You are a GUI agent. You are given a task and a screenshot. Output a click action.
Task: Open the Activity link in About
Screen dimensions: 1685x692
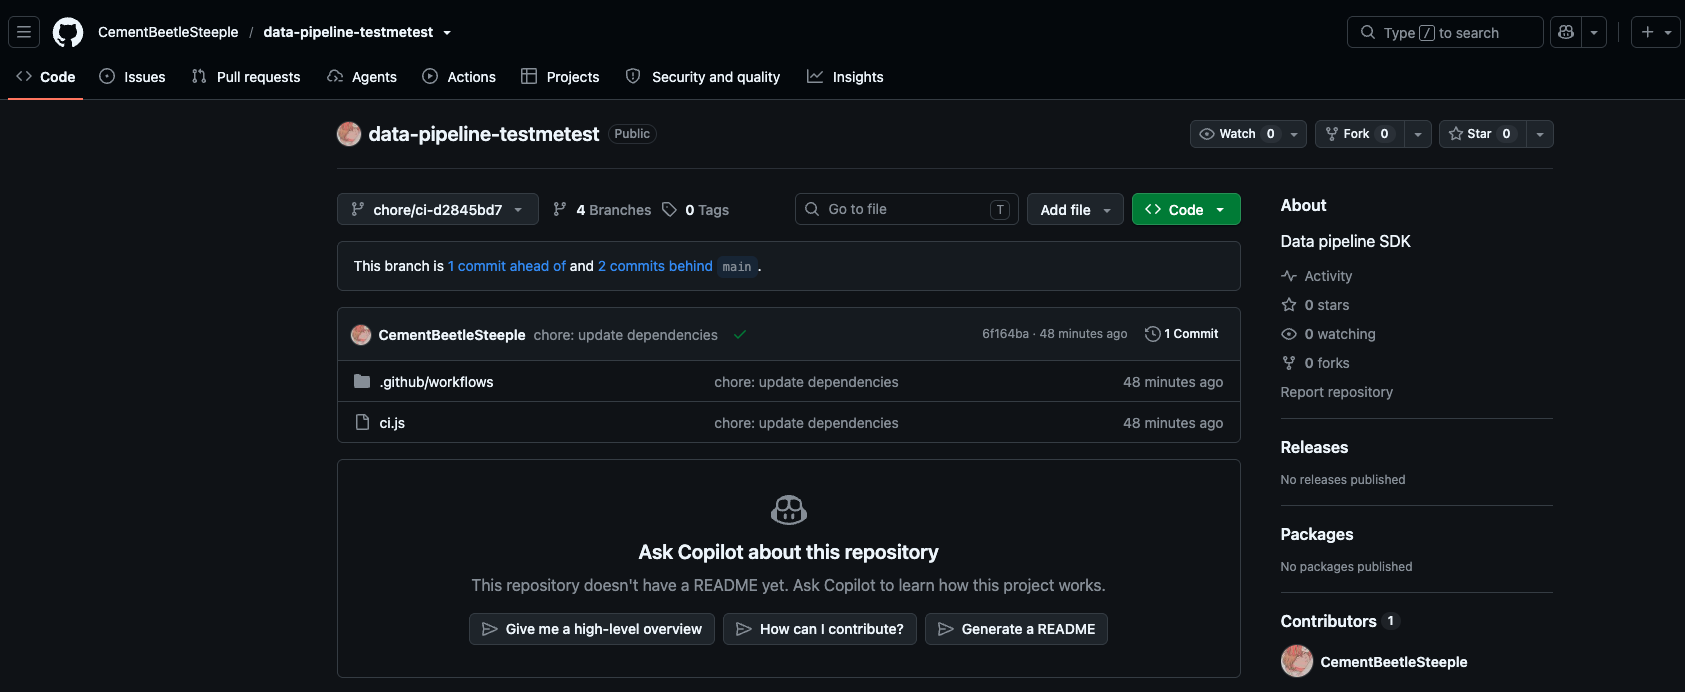click(1317, 276)
